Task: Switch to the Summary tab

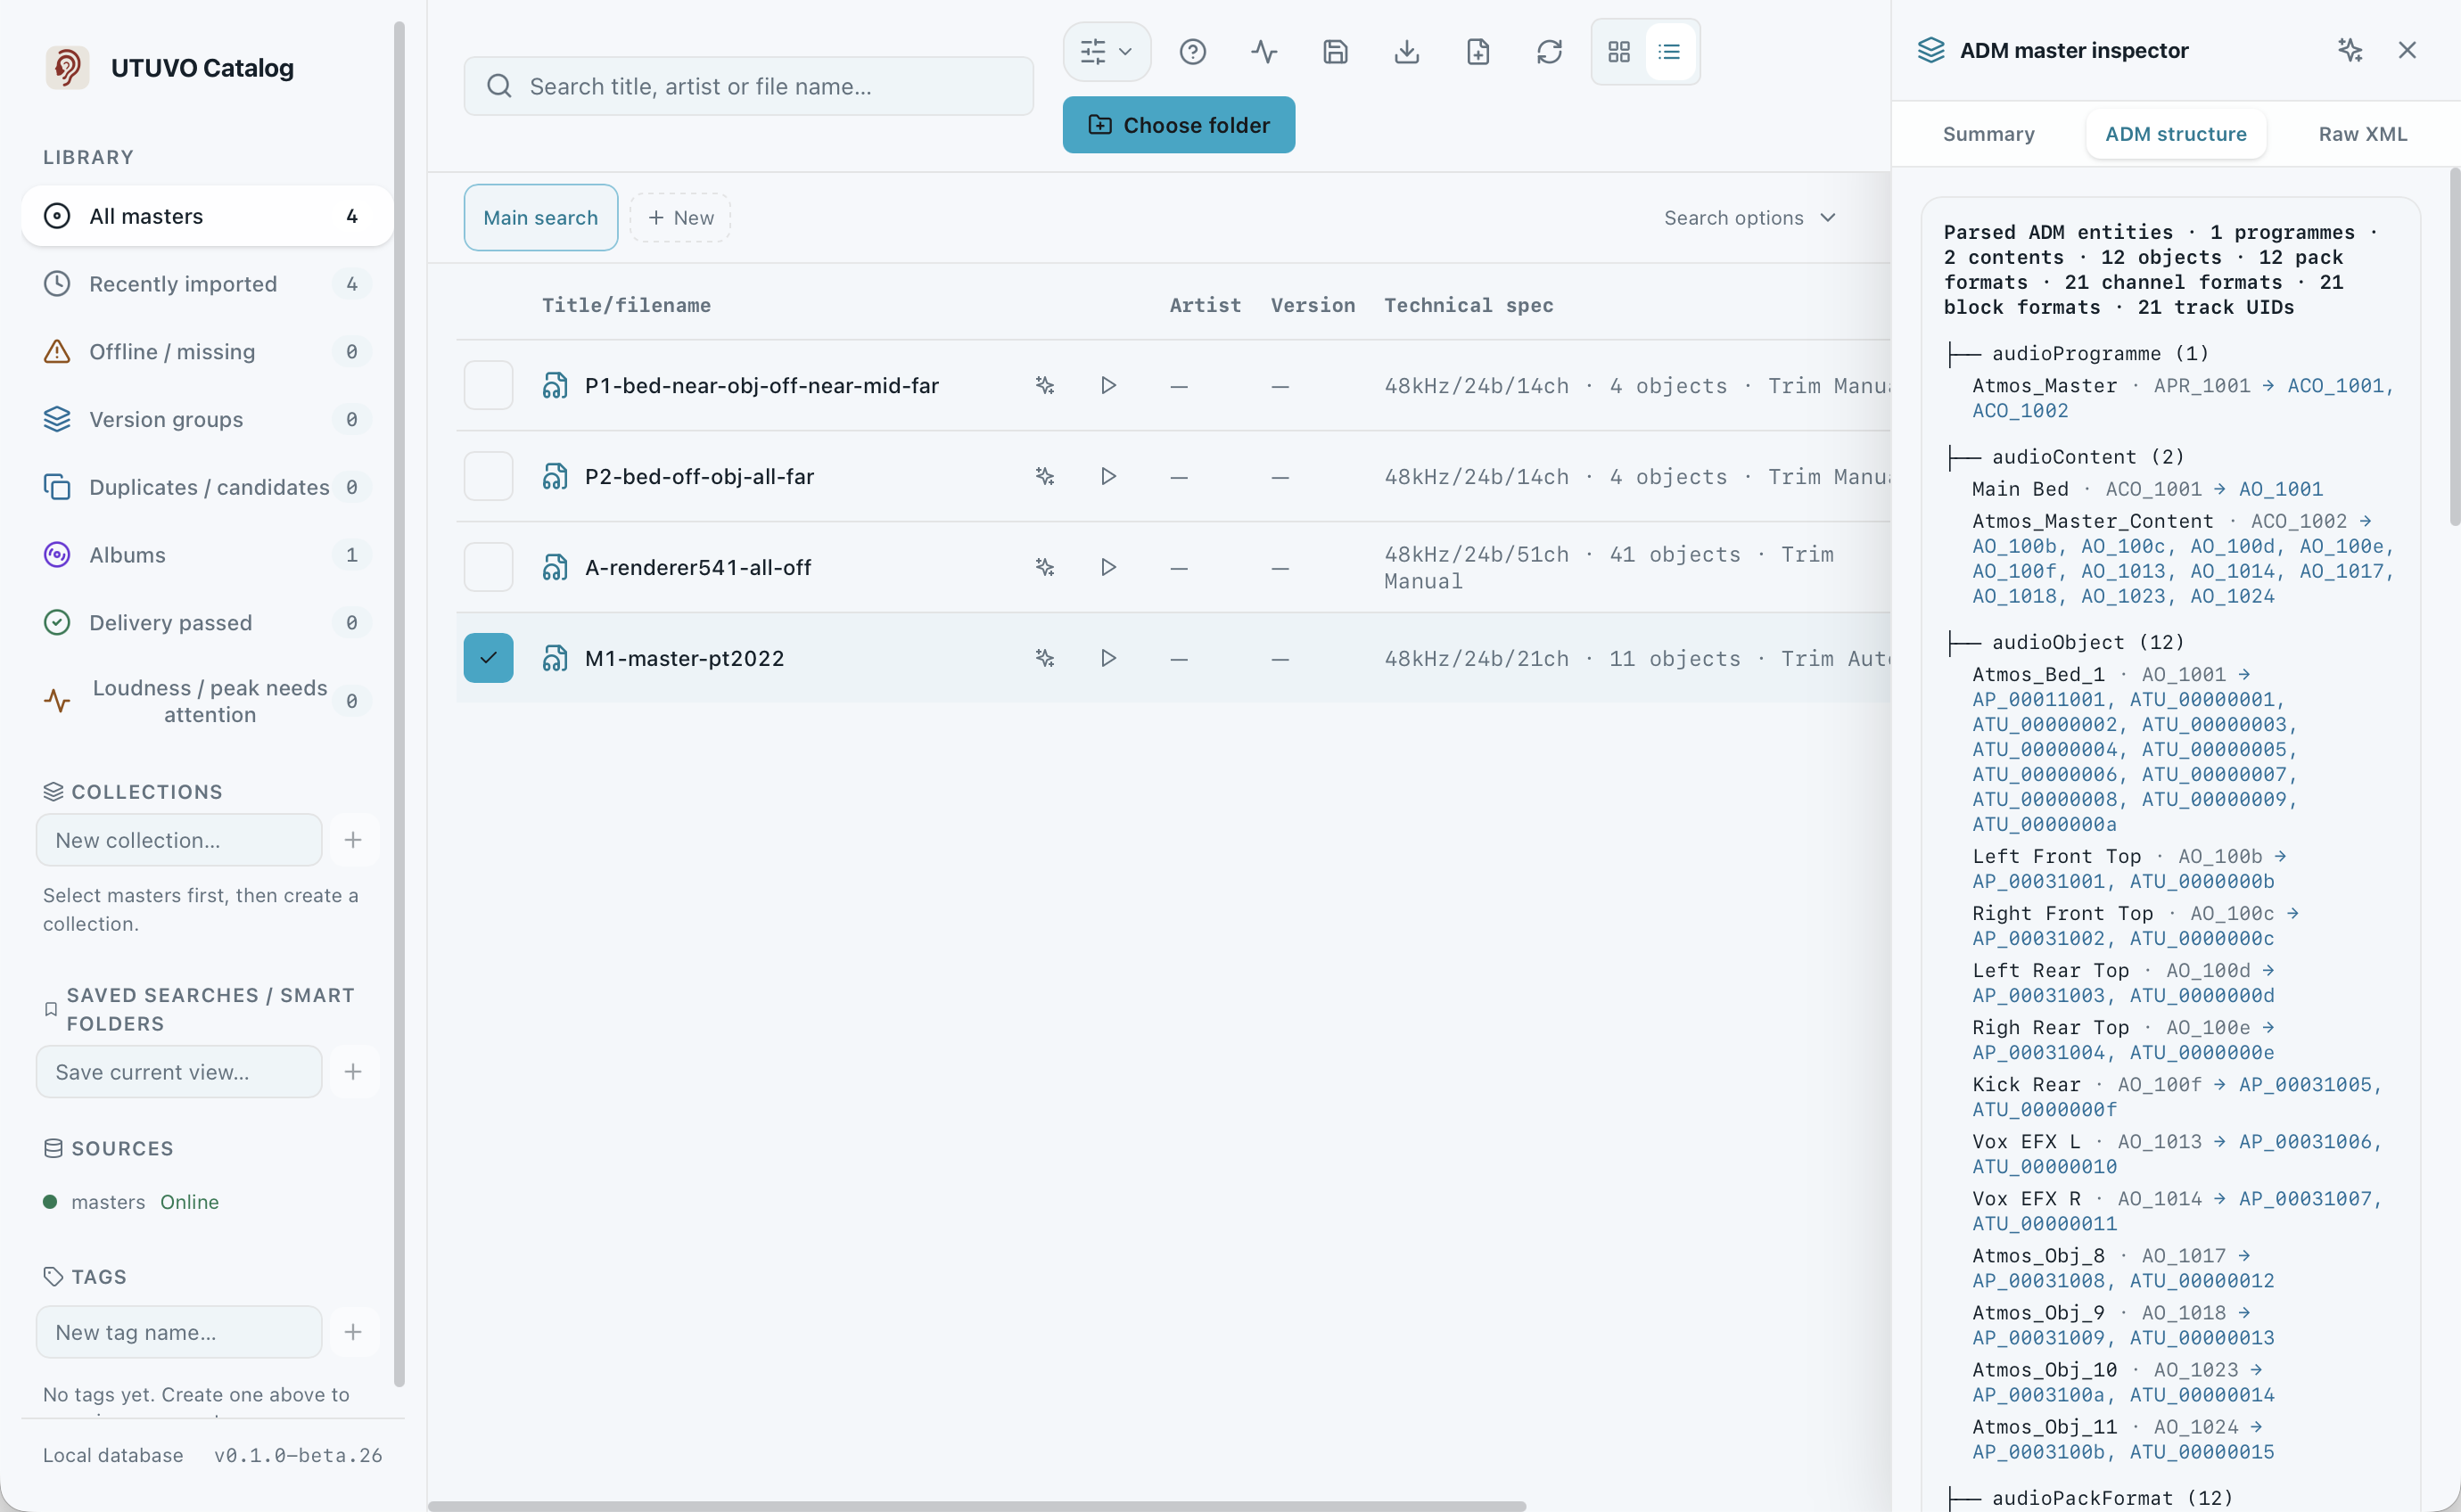Action: (1988, 134)
